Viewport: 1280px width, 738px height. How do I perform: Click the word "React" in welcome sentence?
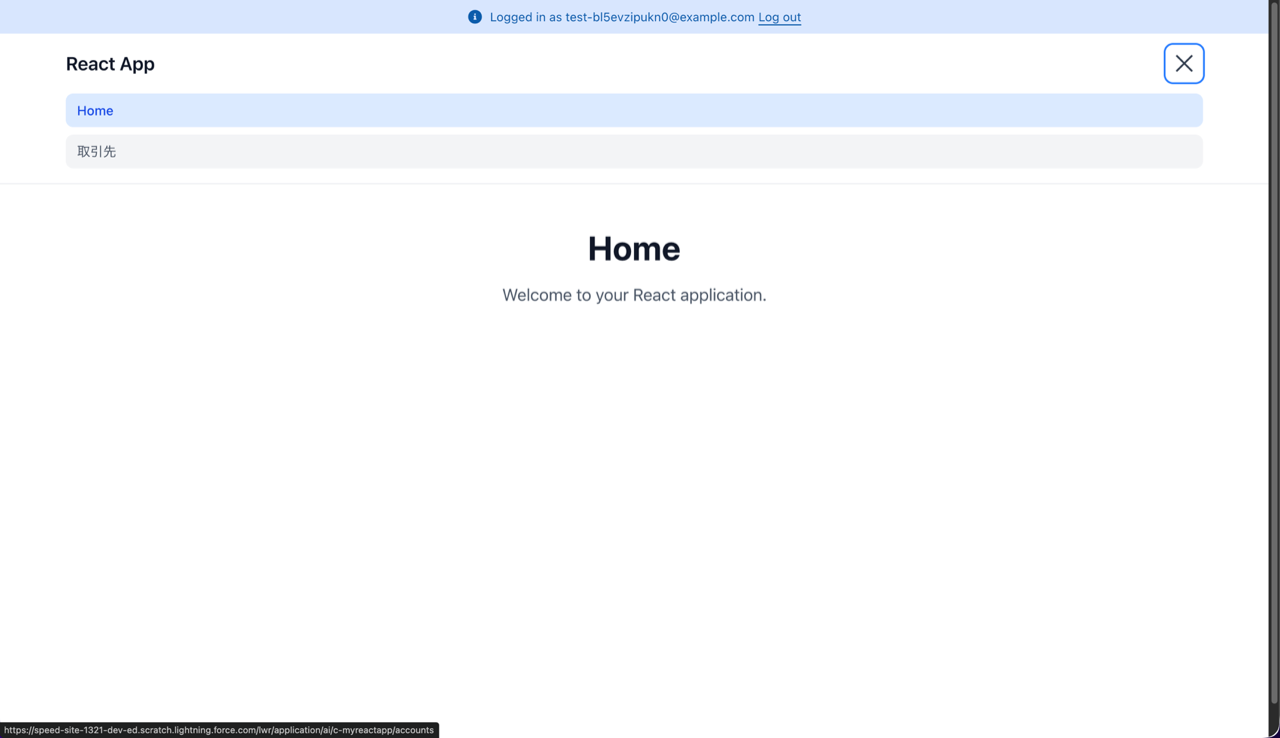[x=654, y=295]
